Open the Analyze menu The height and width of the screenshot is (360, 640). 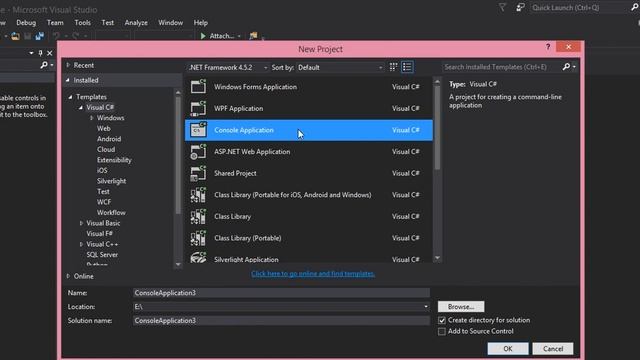136,23
